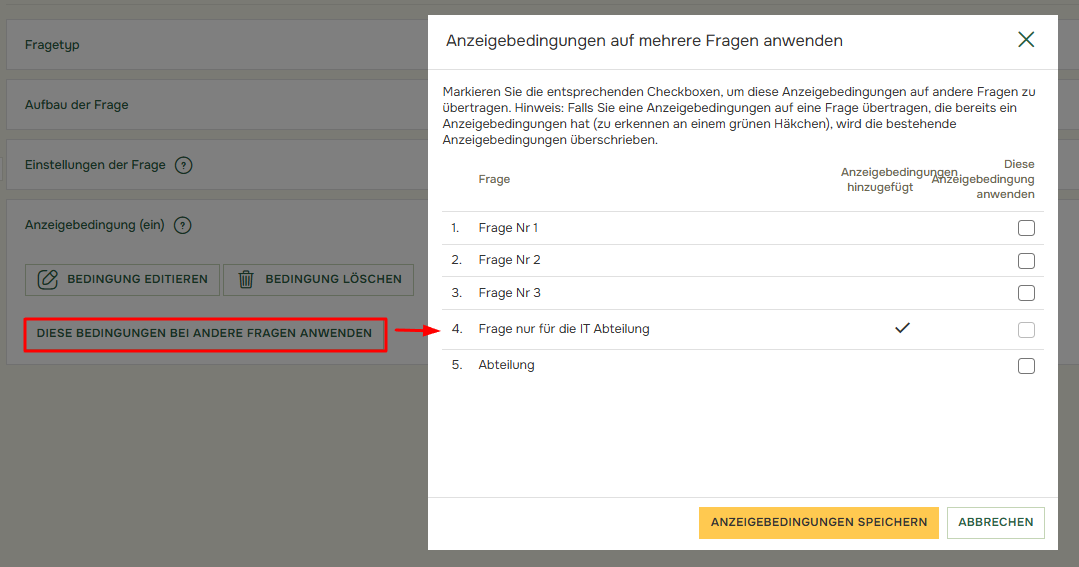Check the box for Frage Nr 3
1079x567 pixels.
[x=1026, y=293]
